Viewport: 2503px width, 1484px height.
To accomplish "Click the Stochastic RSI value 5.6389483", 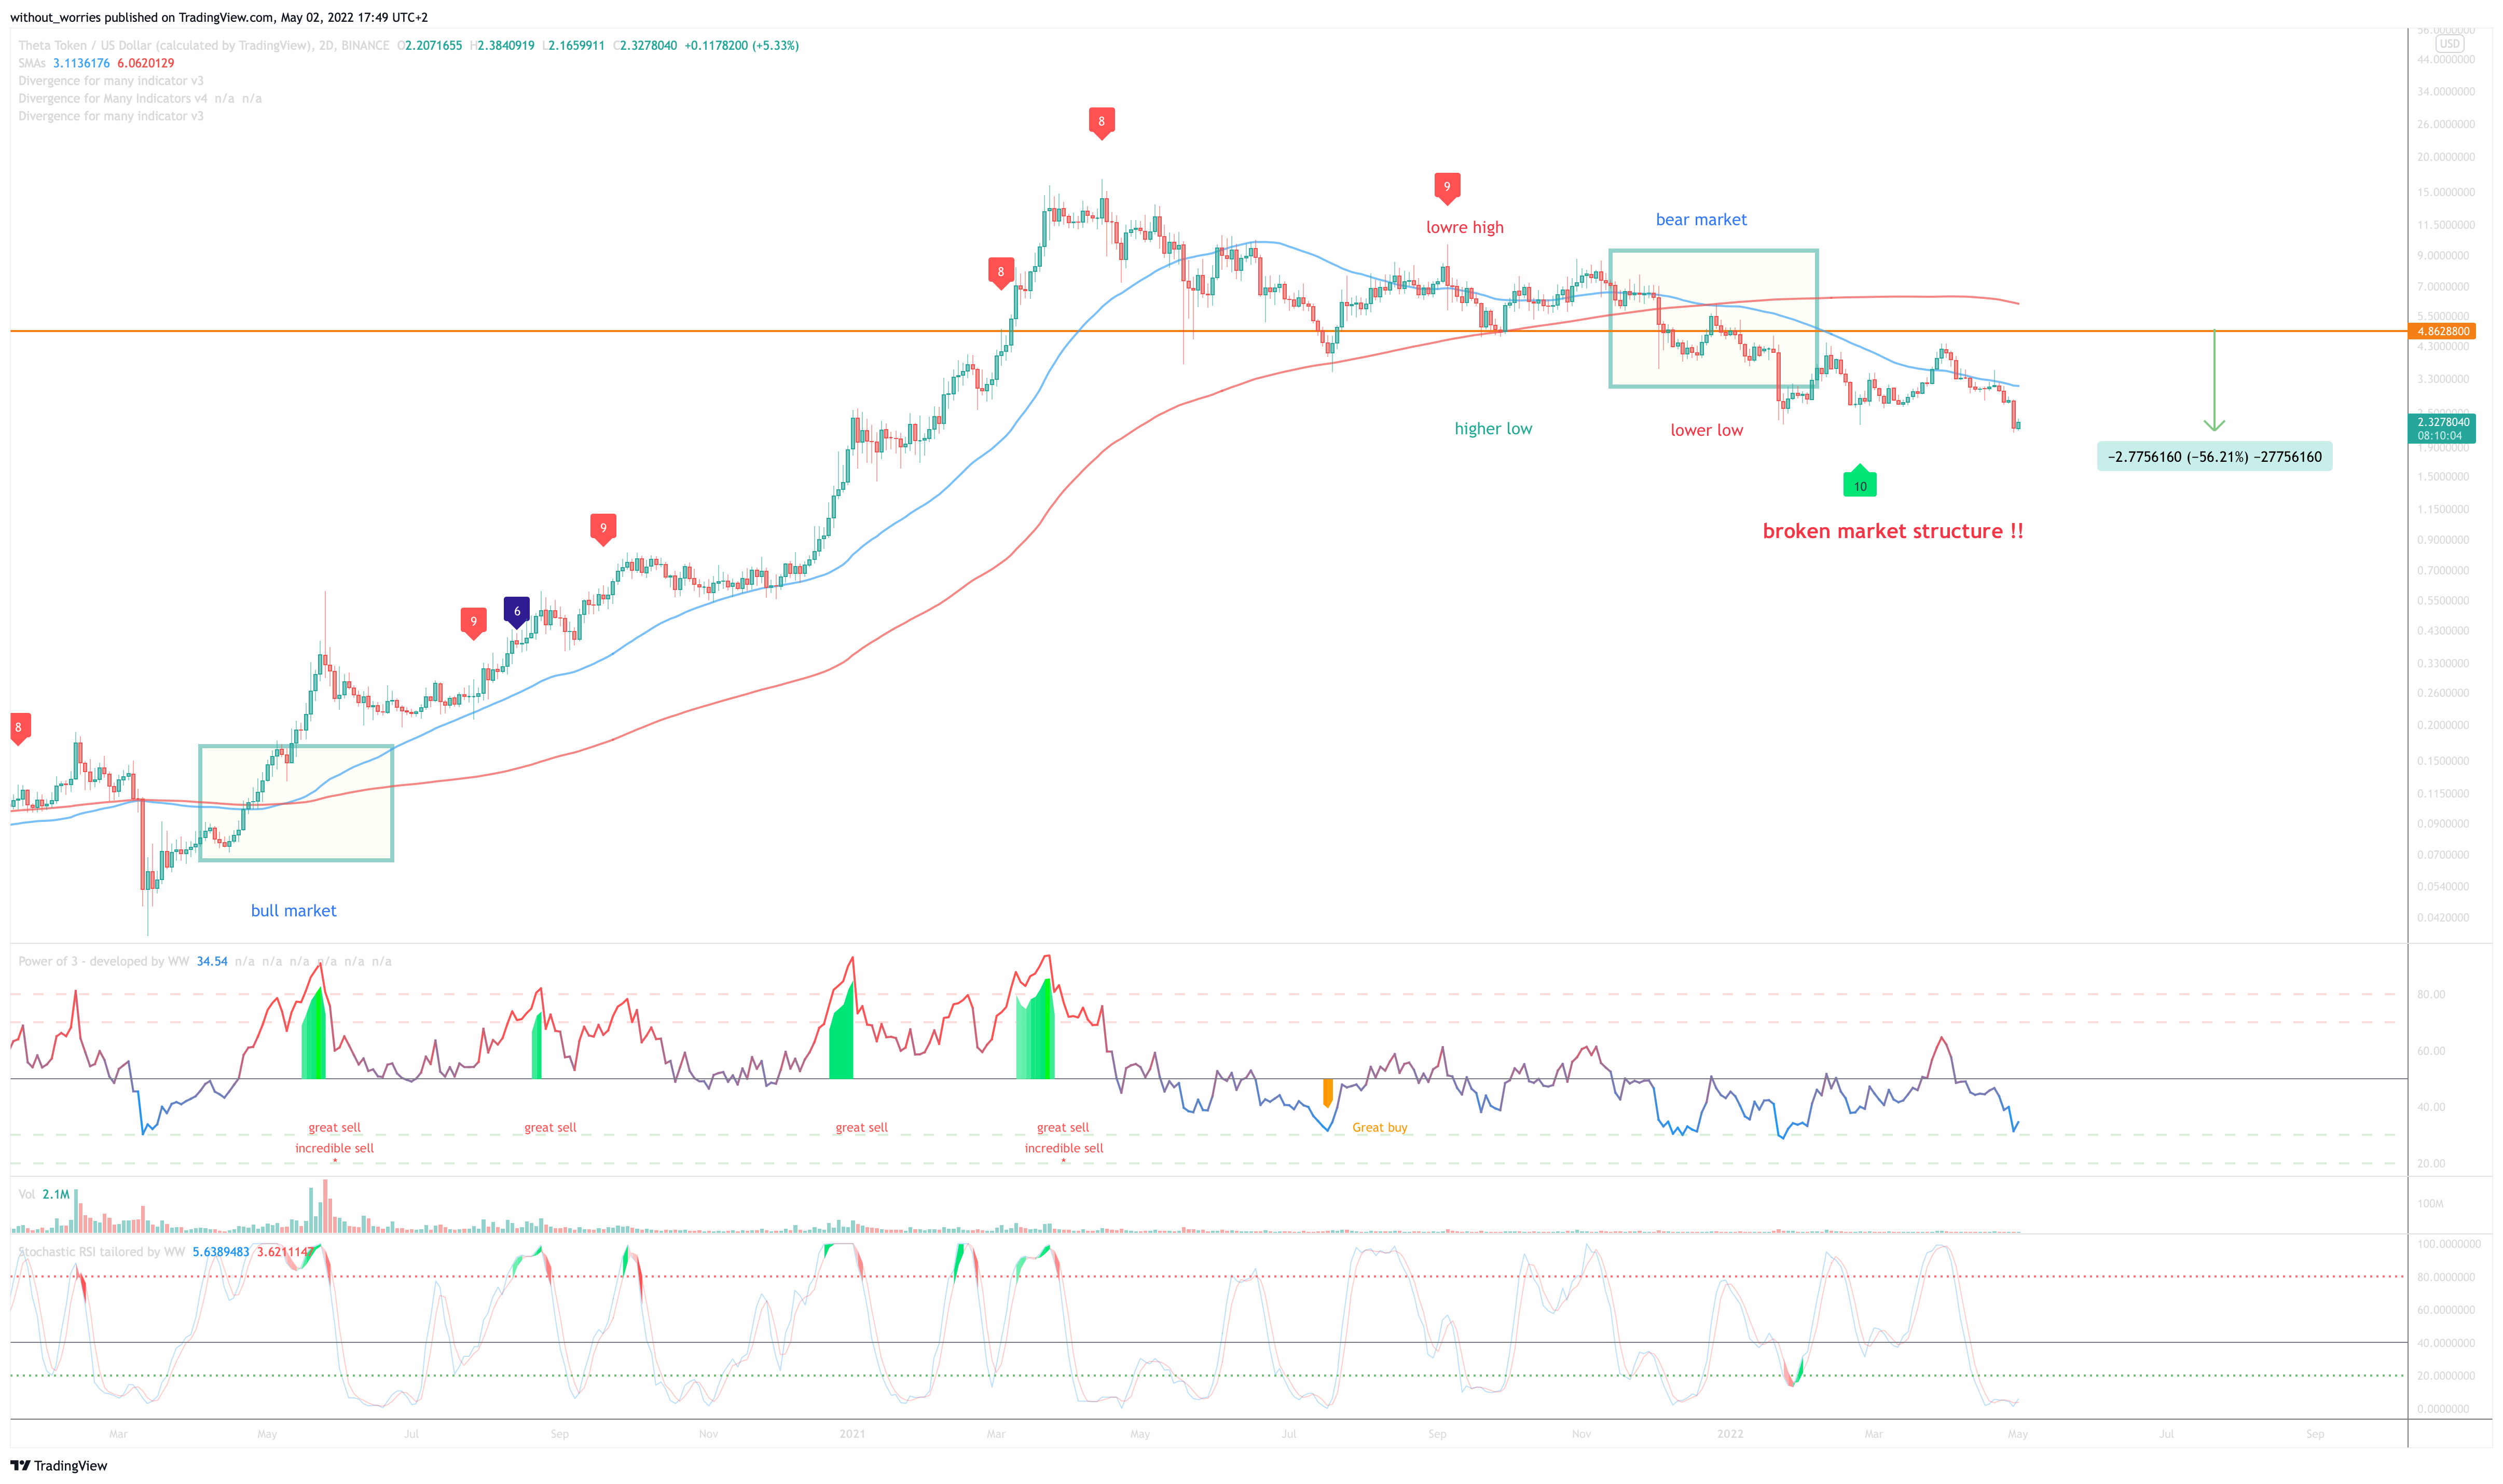I will pyautogui.click(x=221, y=1252).
